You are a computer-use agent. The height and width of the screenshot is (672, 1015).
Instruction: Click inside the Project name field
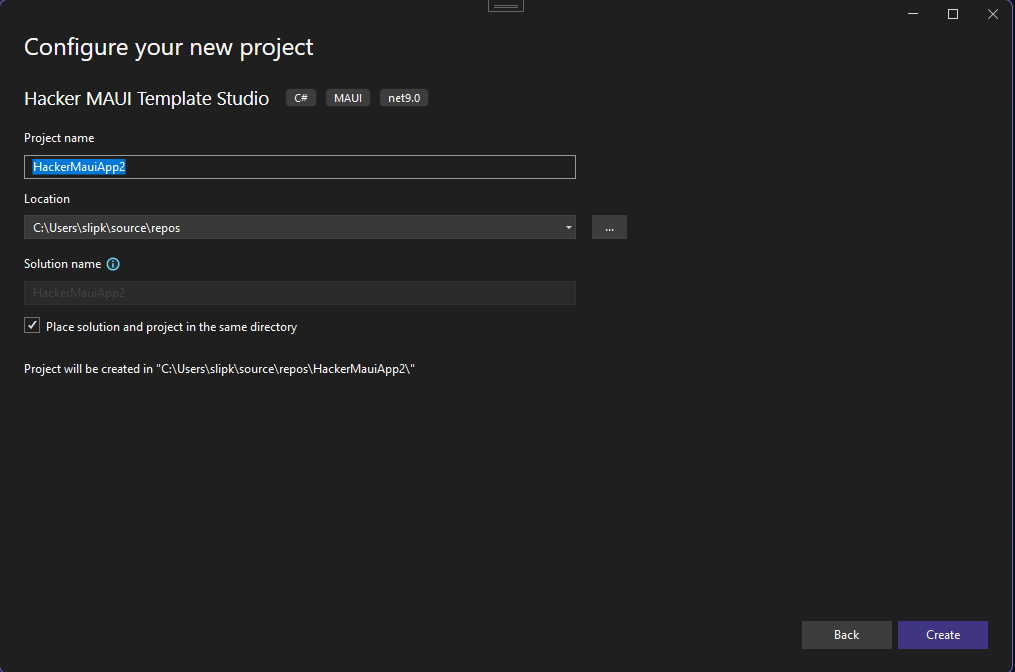[x=300, y=166]
